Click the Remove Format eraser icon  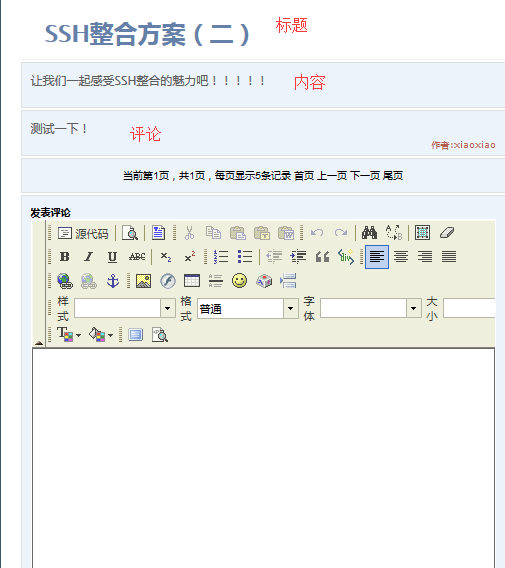(x=447, y=233)
